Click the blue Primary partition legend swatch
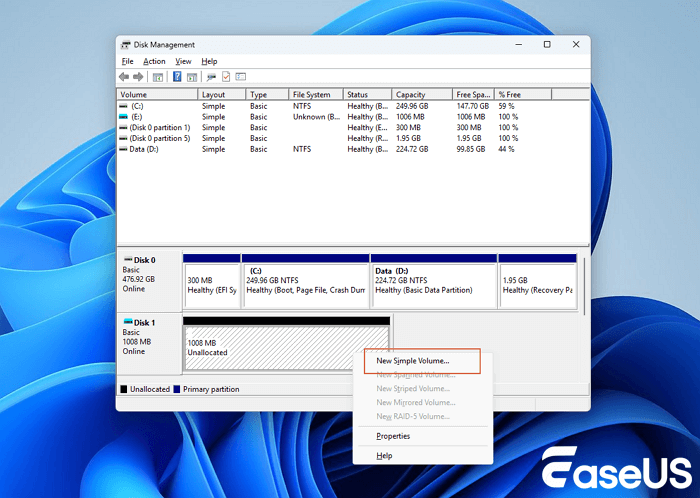Image resolution: width=700 pixels, height=498 pixels. point(177,389)
